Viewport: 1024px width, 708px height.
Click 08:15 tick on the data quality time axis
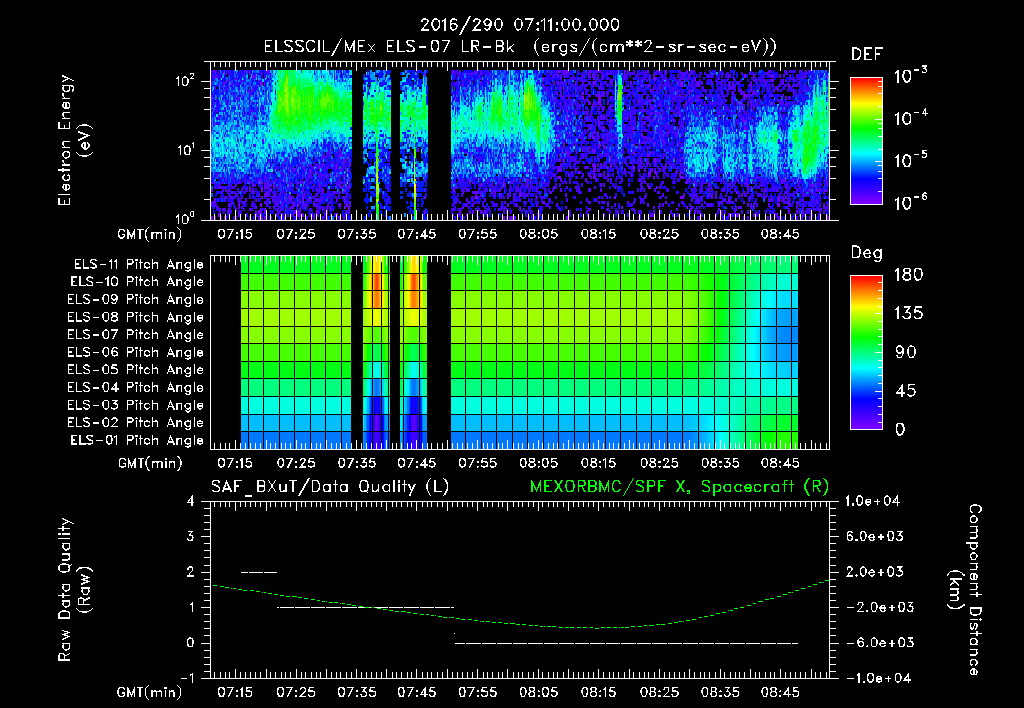(598, 692)
